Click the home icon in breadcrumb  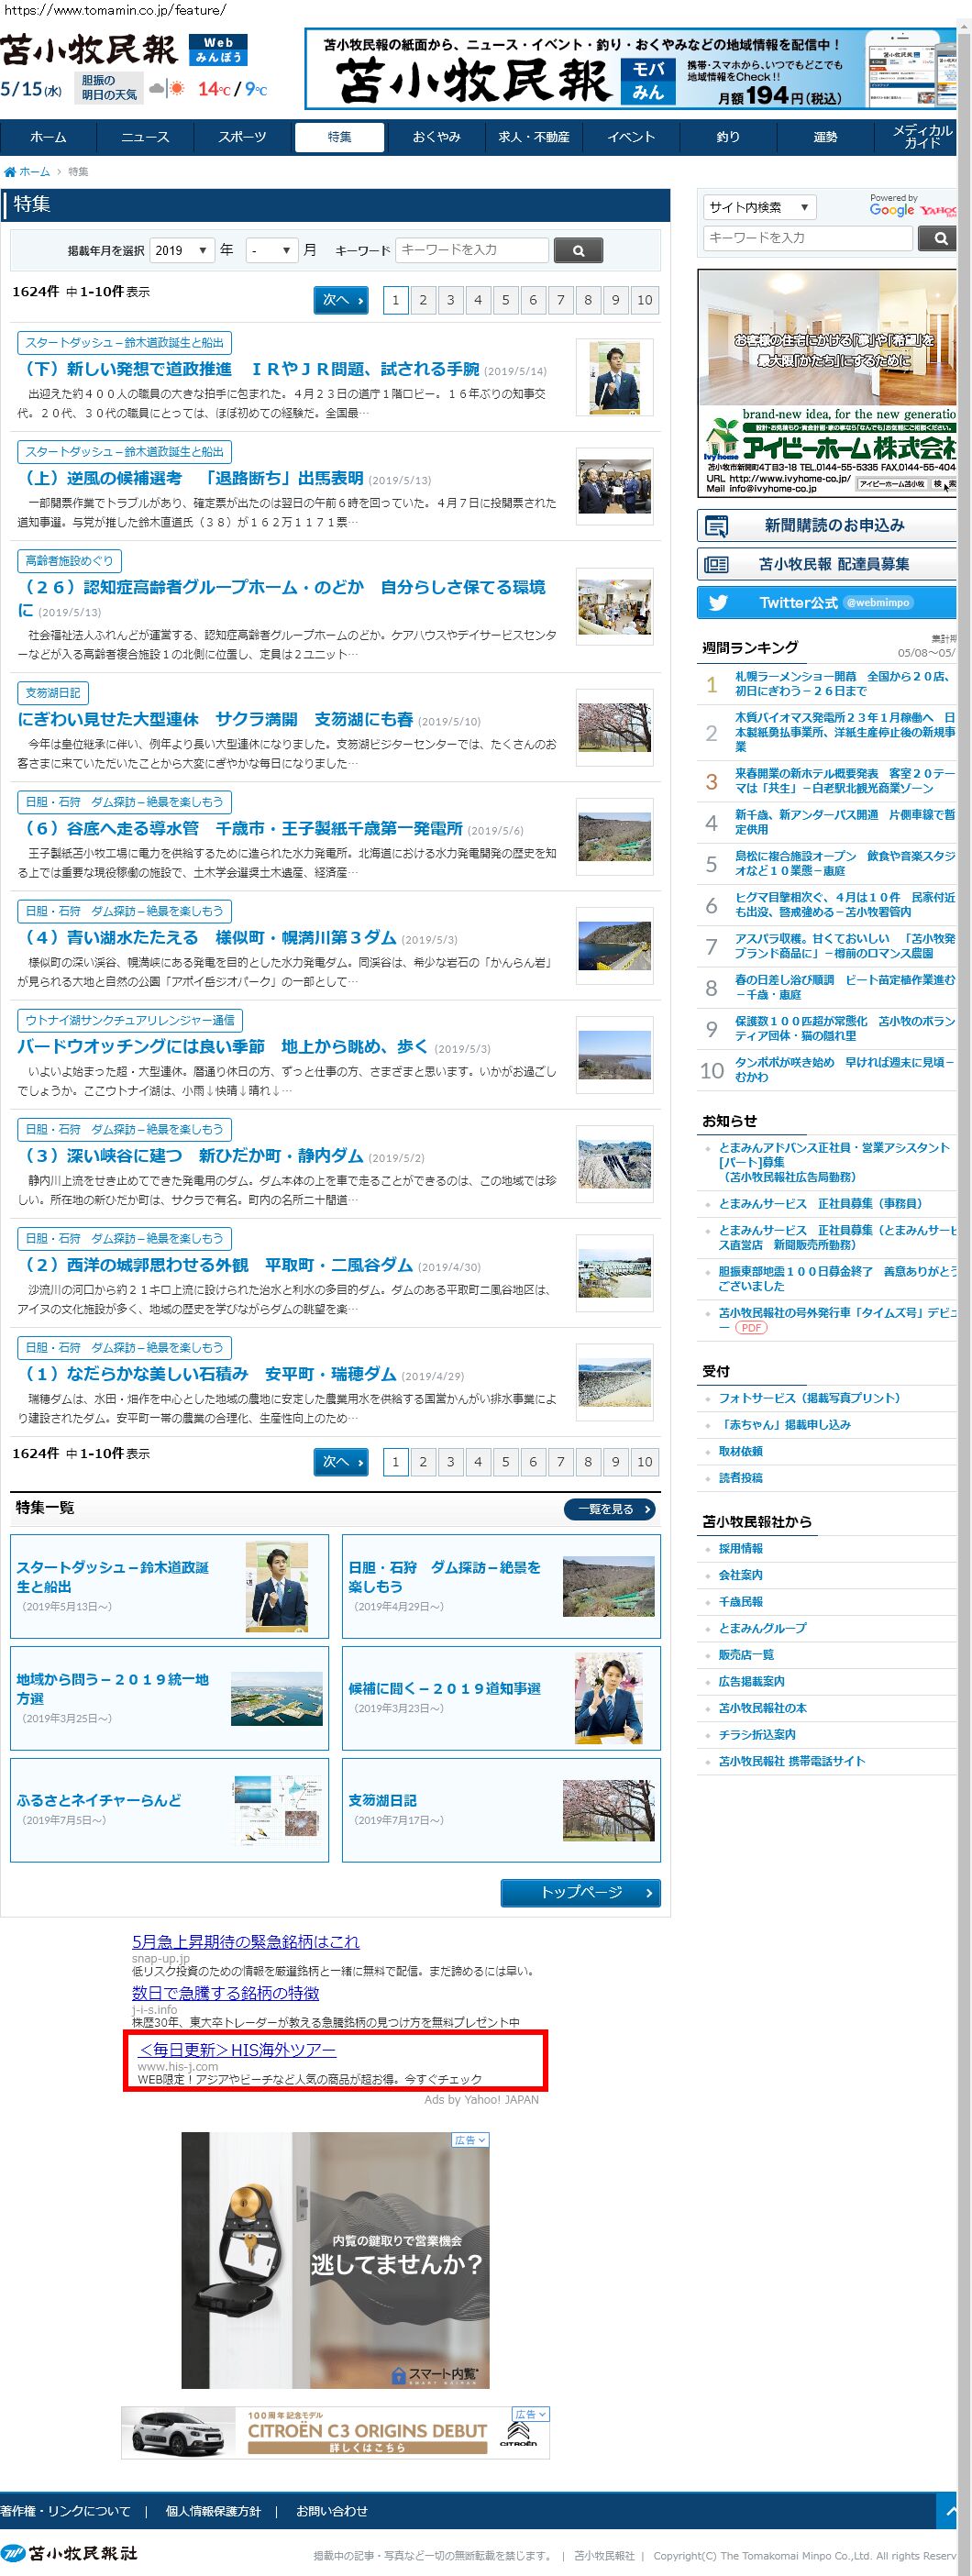point(10,172)
